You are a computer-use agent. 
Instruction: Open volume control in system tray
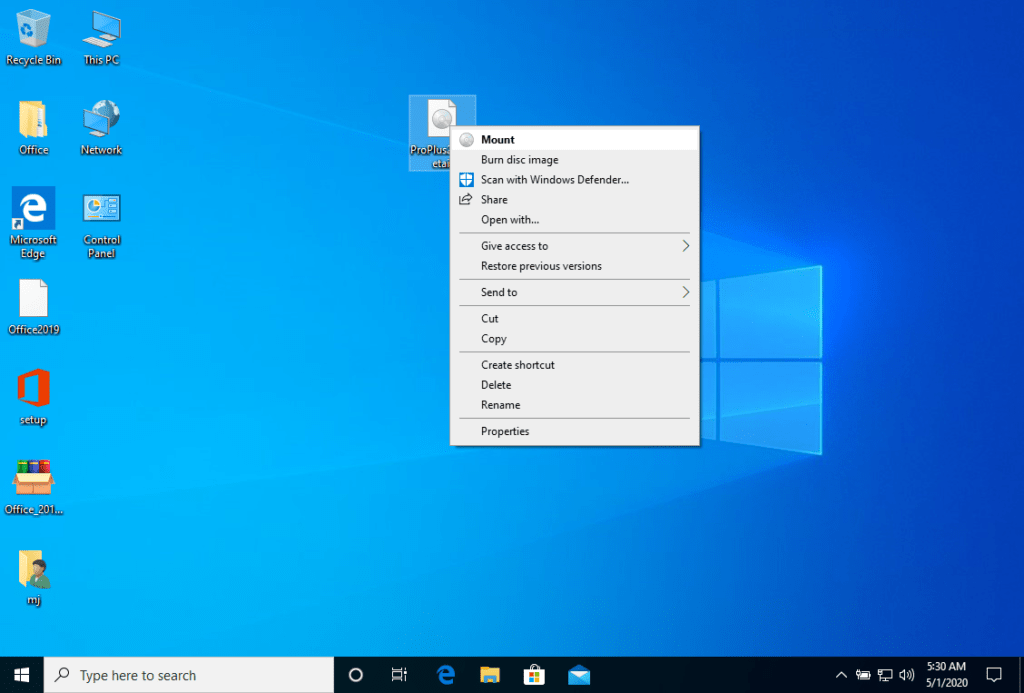pos(907,675)
